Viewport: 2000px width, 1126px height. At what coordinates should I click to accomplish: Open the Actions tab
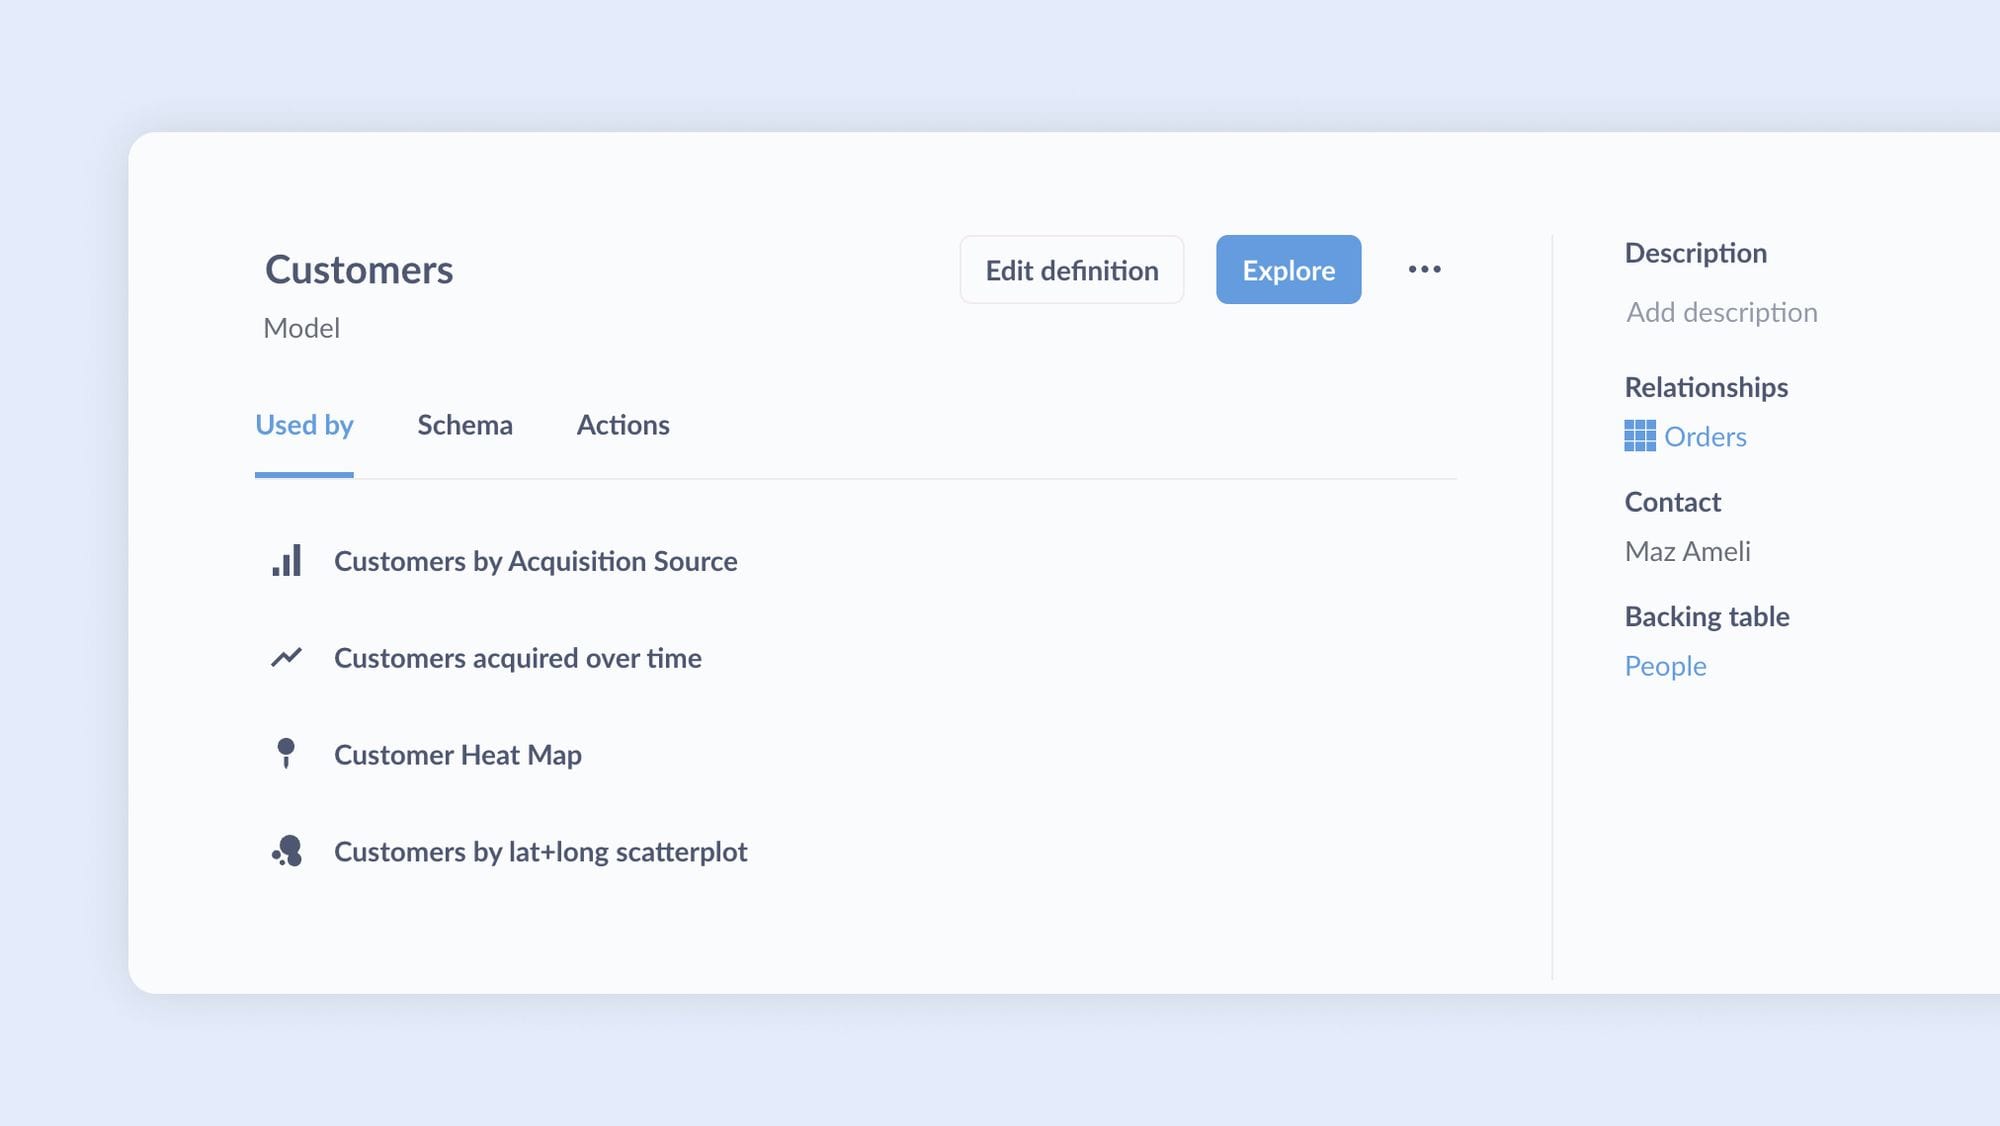click(622, 425)
